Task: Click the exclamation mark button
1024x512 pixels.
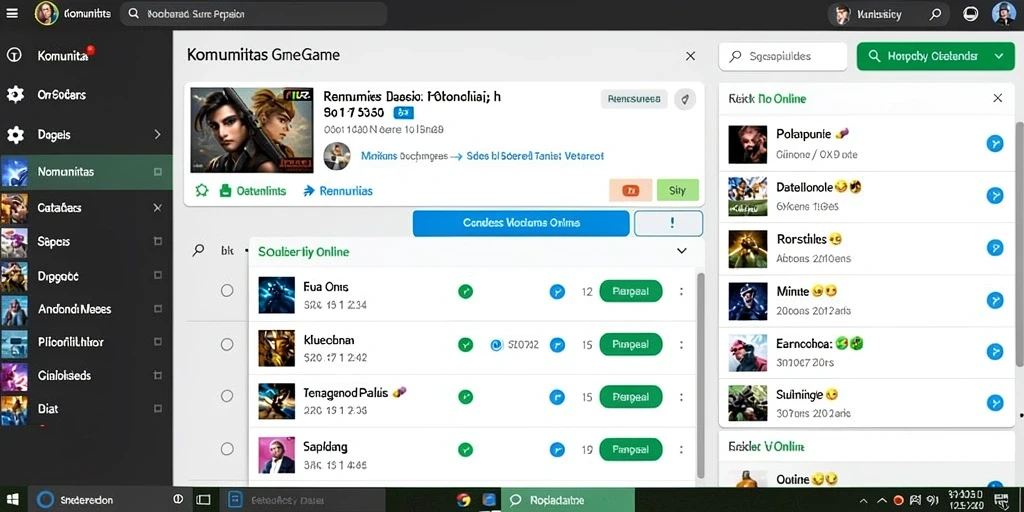Action: pos(669,223)
